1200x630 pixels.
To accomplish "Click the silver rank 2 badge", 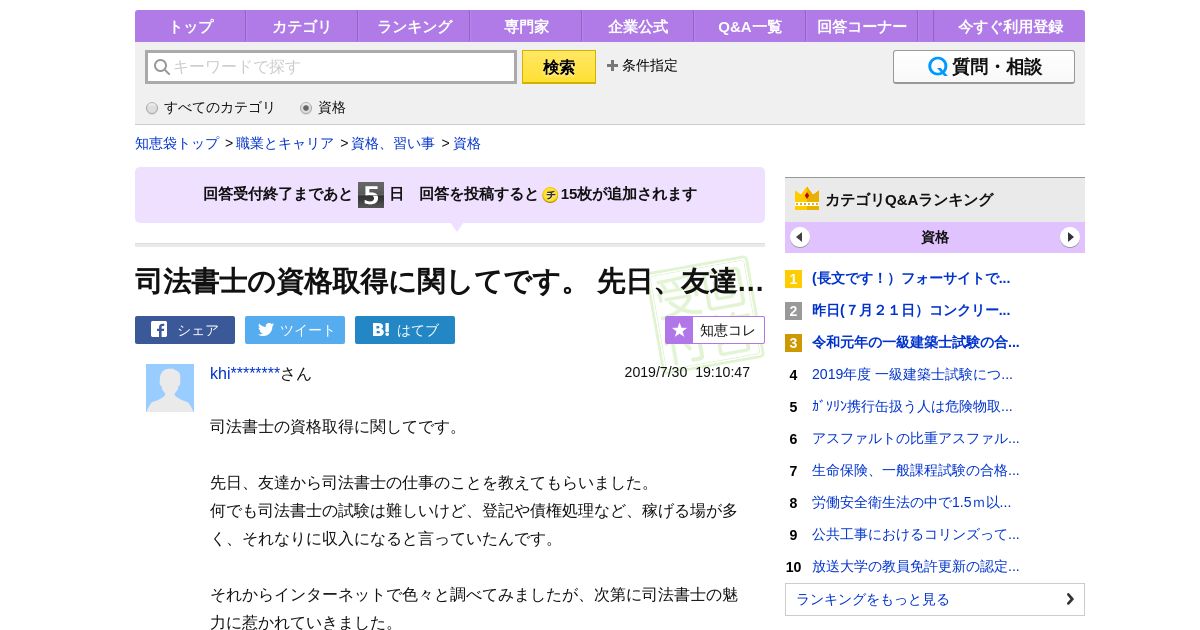I will tap(793, 311).
